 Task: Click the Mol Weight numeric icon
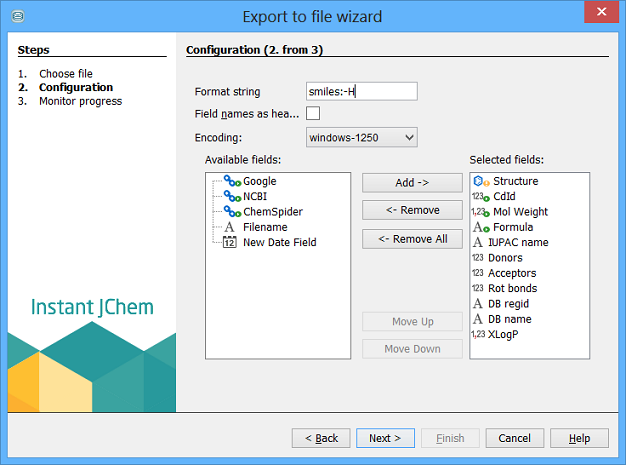point(479,212)
